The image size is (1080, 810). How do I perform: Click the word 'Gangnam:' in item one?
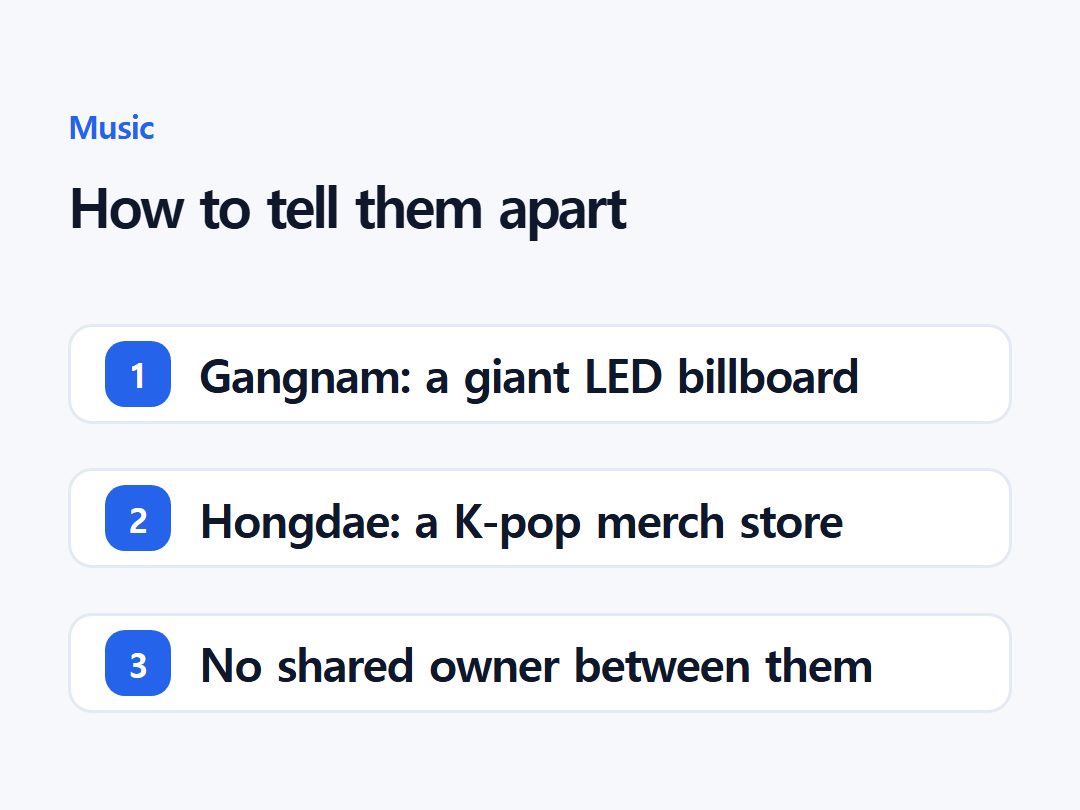(x=305, y=378)
